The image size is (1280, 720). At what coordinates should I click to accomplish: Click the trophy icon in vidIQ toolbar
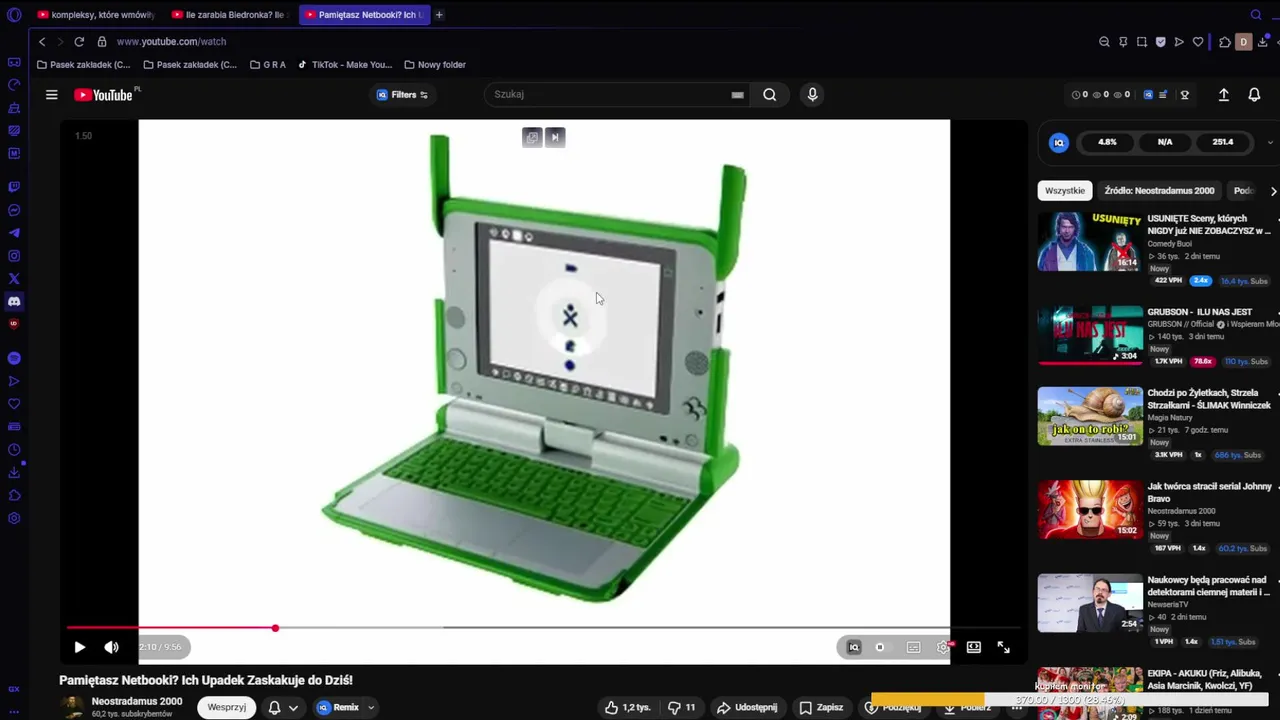(1185, 95)
